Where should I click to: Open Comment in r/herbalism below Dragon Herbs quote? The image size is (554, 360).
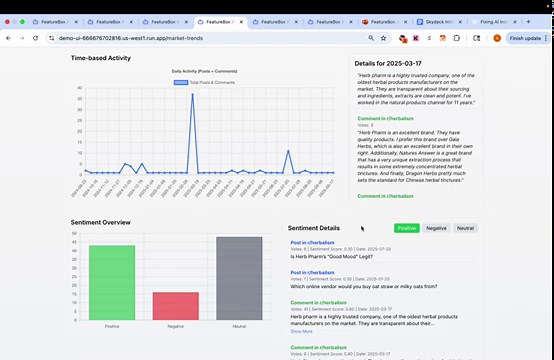point(385,196)
